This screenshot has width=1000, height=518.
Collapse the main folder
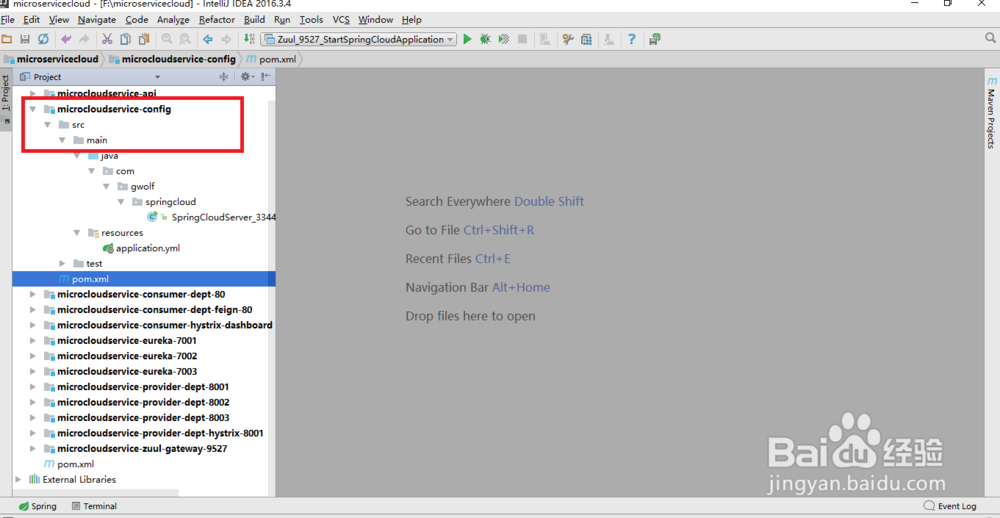62,140
